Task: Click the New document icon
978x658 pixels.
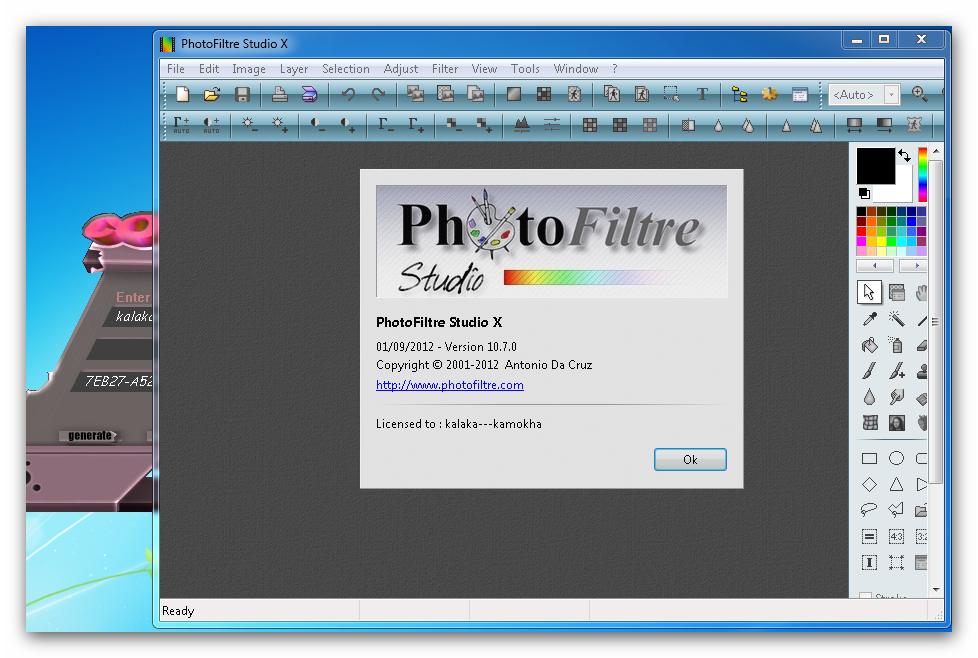Action: (182, 94)
